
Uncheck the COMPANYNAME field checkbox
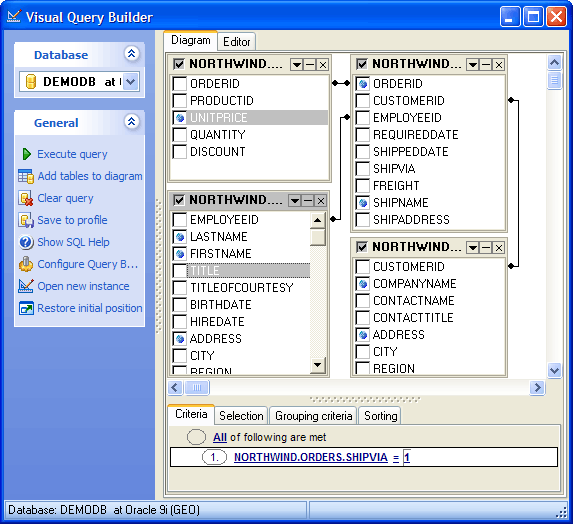click(363, 284)
